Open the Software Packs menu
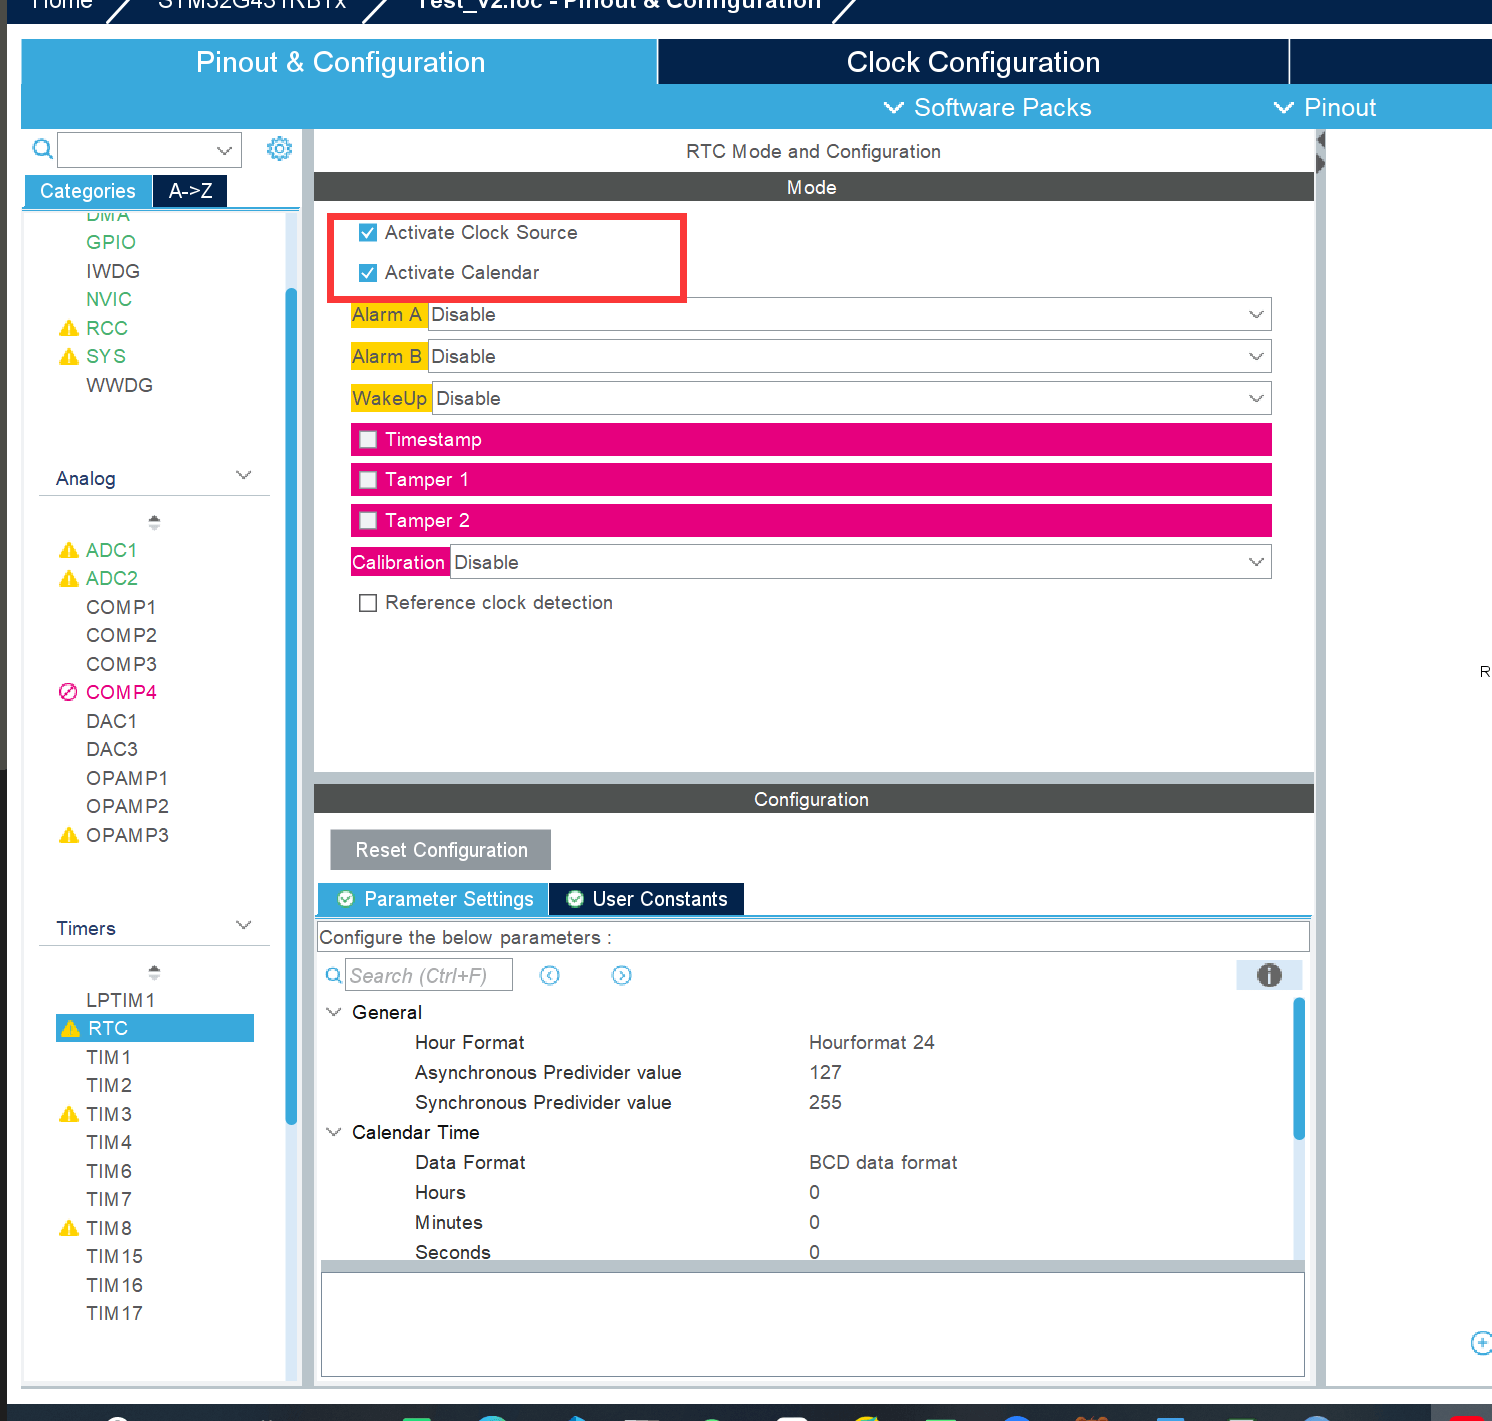Viewport: 1492px width, 1421px height. [988, 108]
